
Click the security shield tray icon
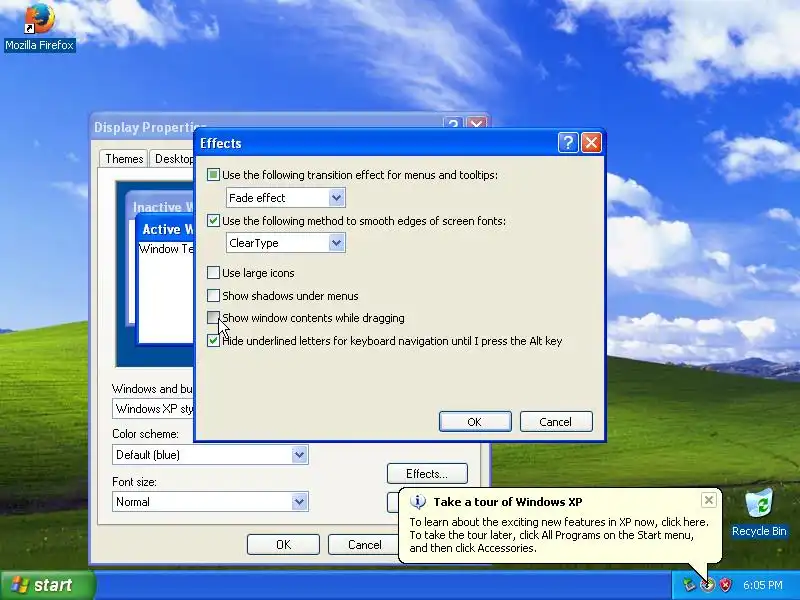pyautogui.click(x=725, y=585)
